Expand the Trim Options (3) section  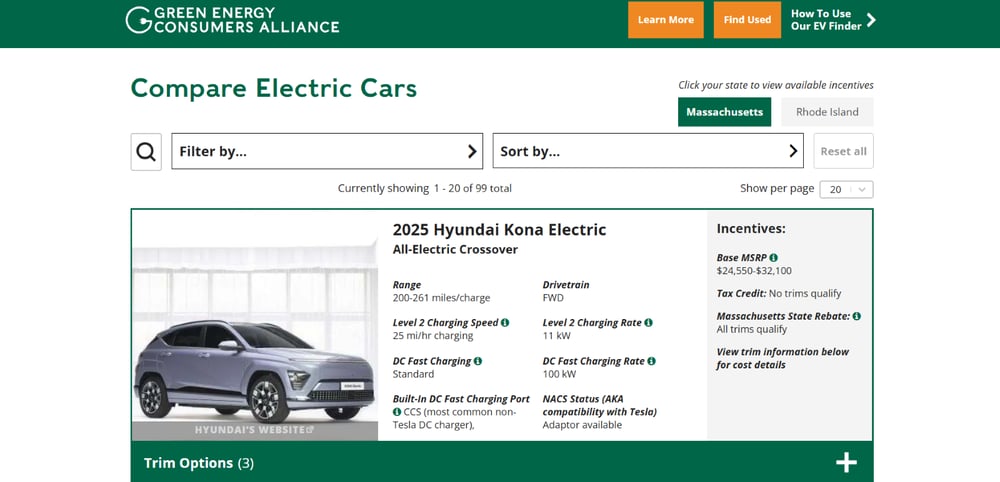(502, 463)
